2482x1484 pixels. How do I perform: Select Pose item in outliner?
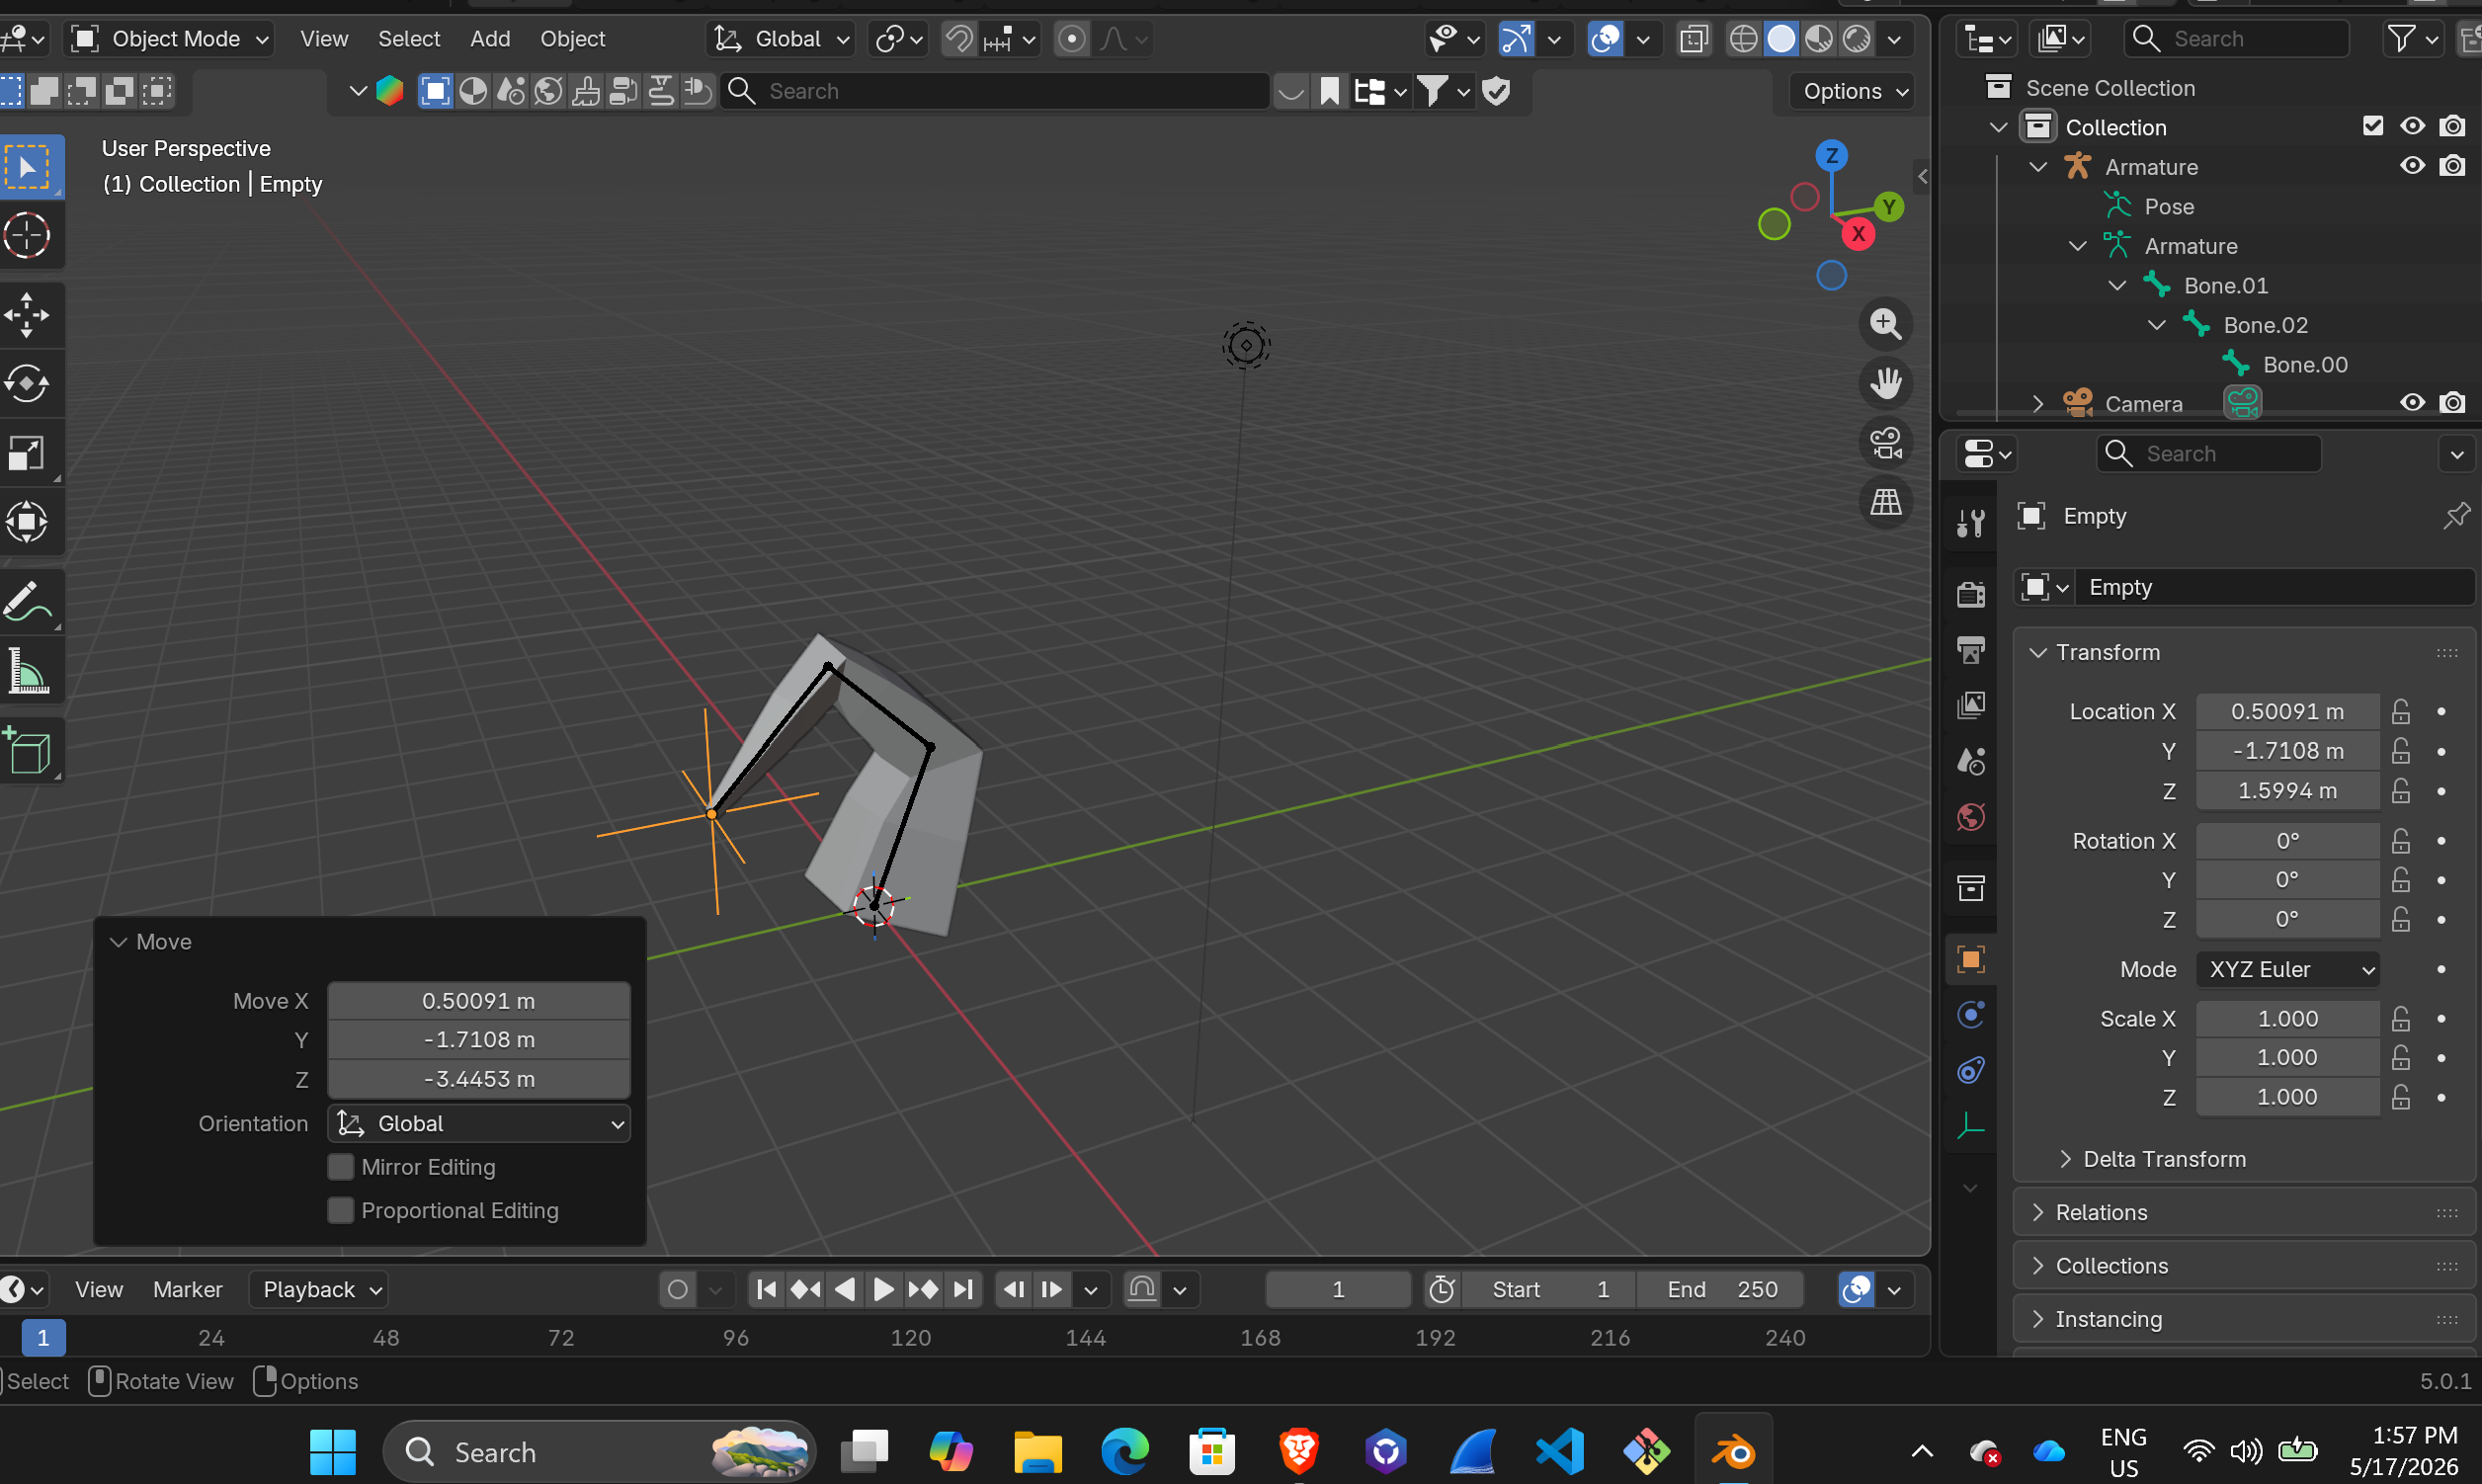(x=2168, y=207)
